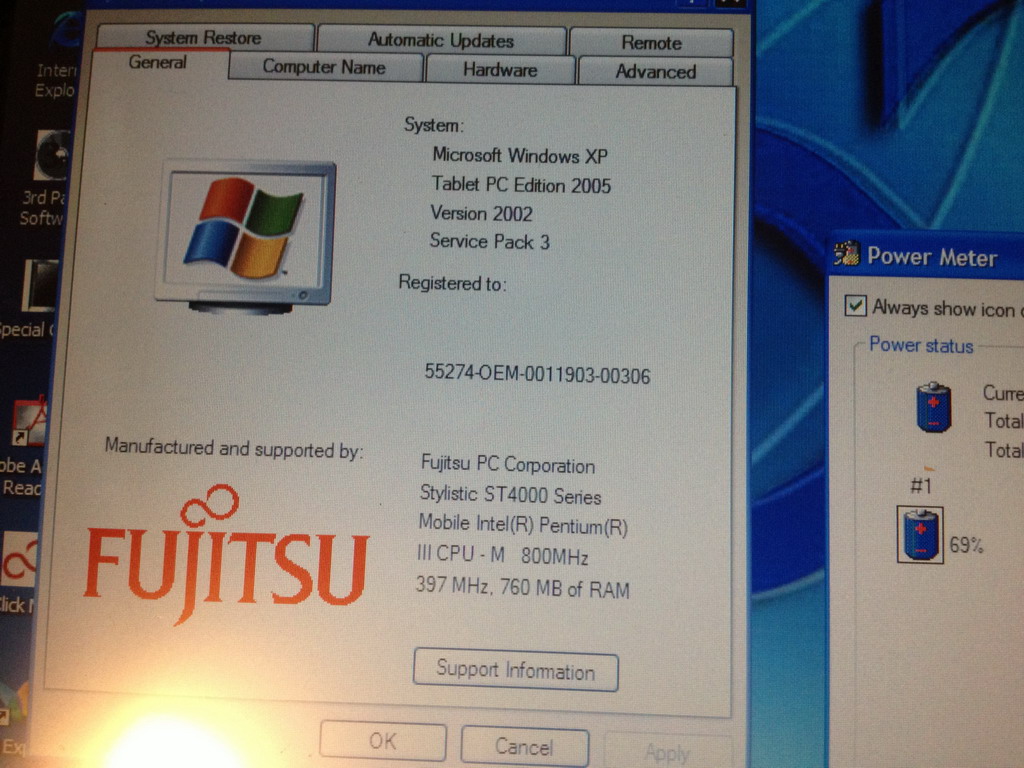This screenshot has height=768, width=1024.
Task: Click the Power Meter title bar icon
Action: pyautogui.click(x=847, y=256)
